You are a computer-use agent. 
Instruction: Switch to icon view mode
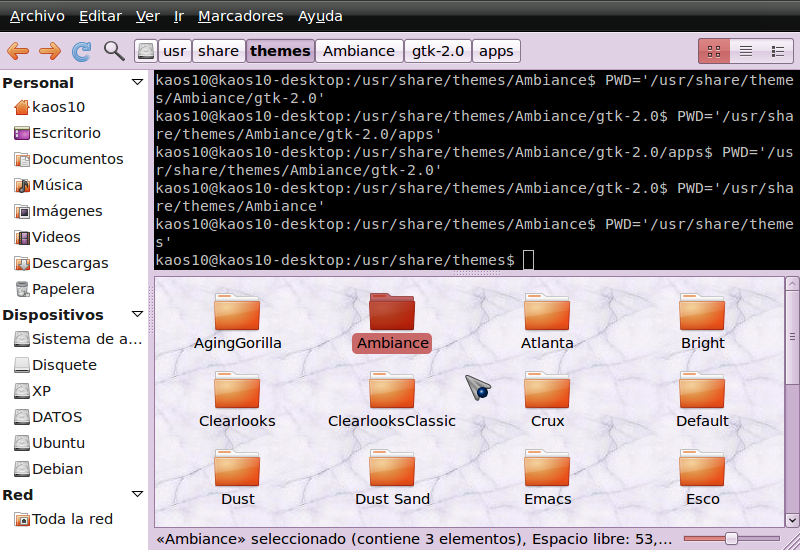tap(714, 51)
